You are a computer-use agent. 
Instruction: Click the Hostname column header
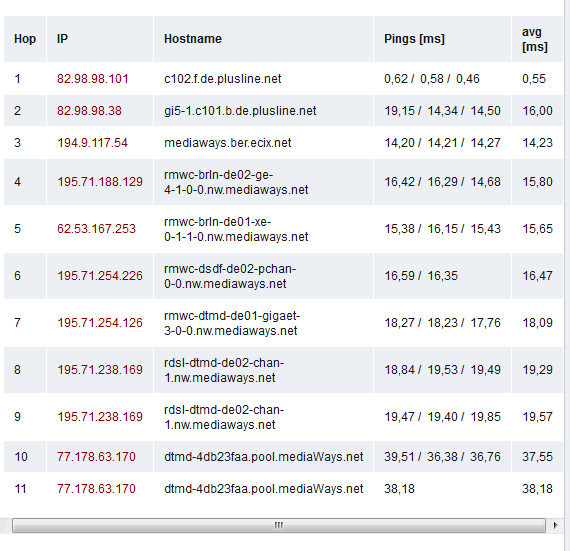[263, 39]
